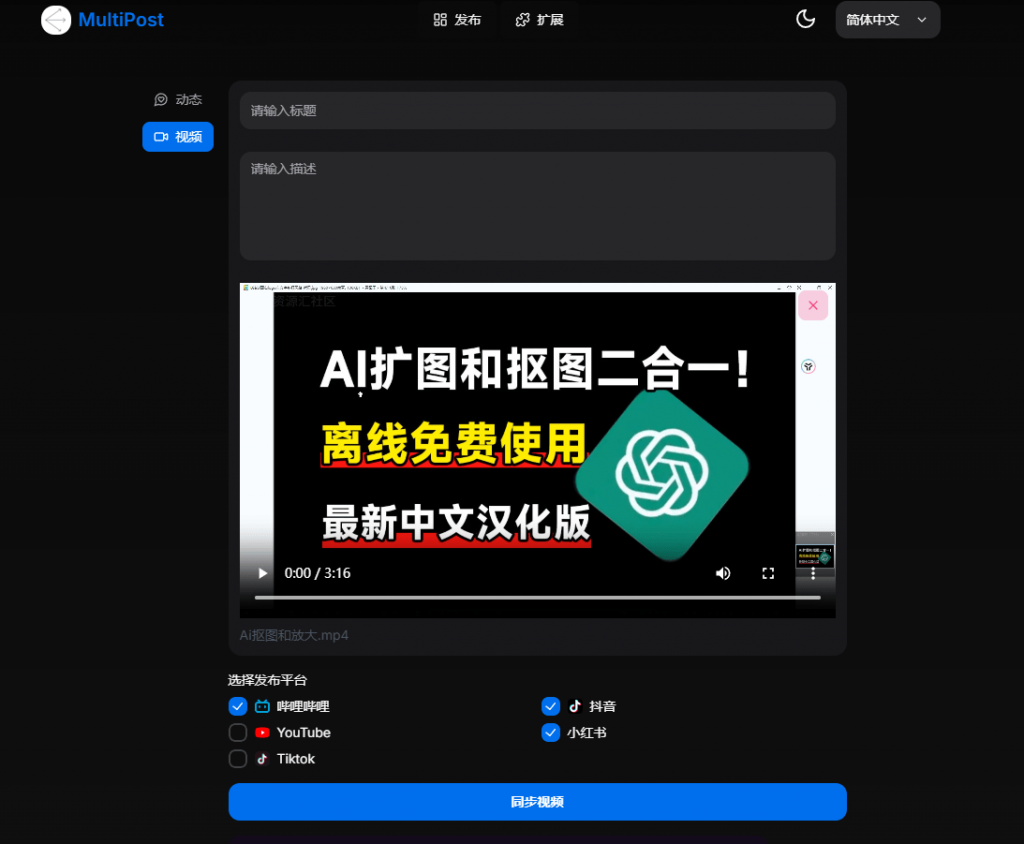This screenshot has height=844, width=1024.
Task: Open the 发布 publish menu
Action: click(457, 20)
